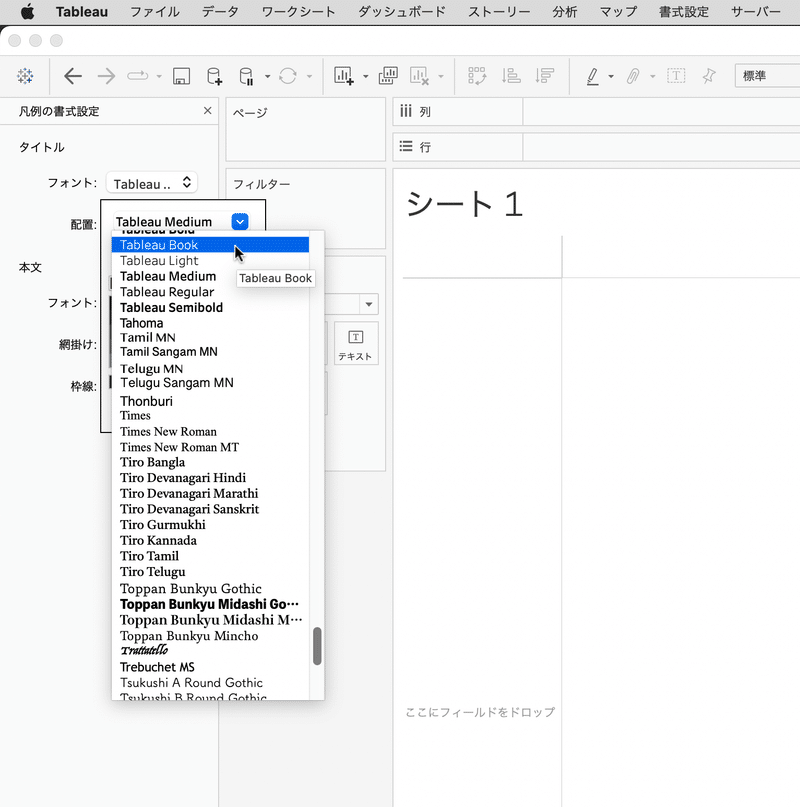Expand the clear sheet dropdown arrow
The height and width of the screenshot is (807, 800).
[441, 77]
